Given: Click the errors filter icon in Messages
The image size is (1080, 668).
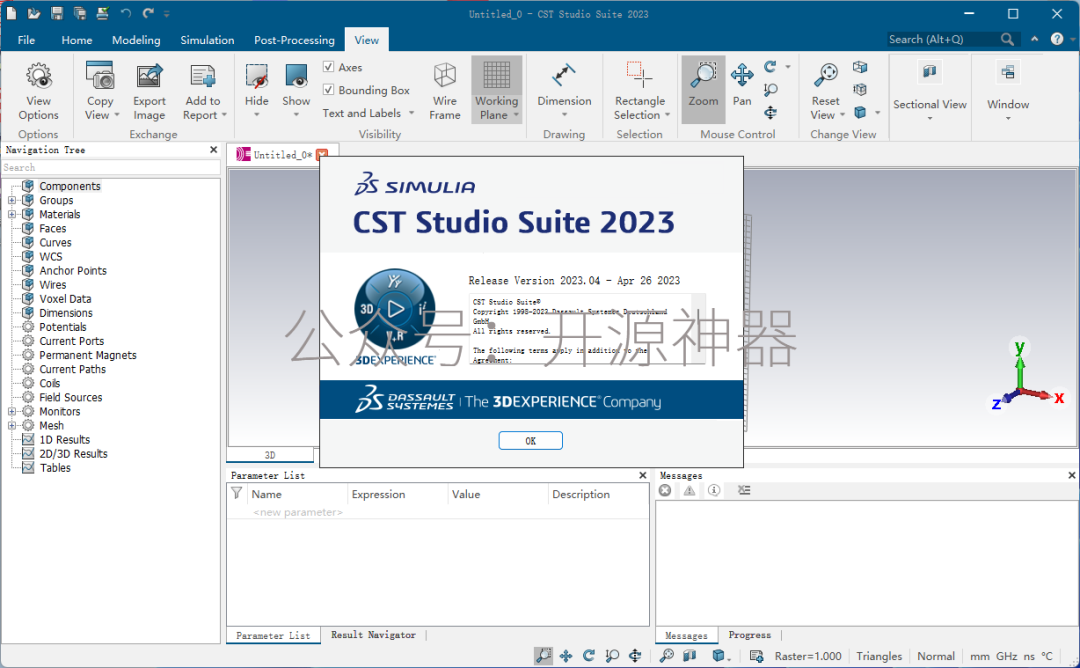Looking at the screenshot, I should [665, 490].
